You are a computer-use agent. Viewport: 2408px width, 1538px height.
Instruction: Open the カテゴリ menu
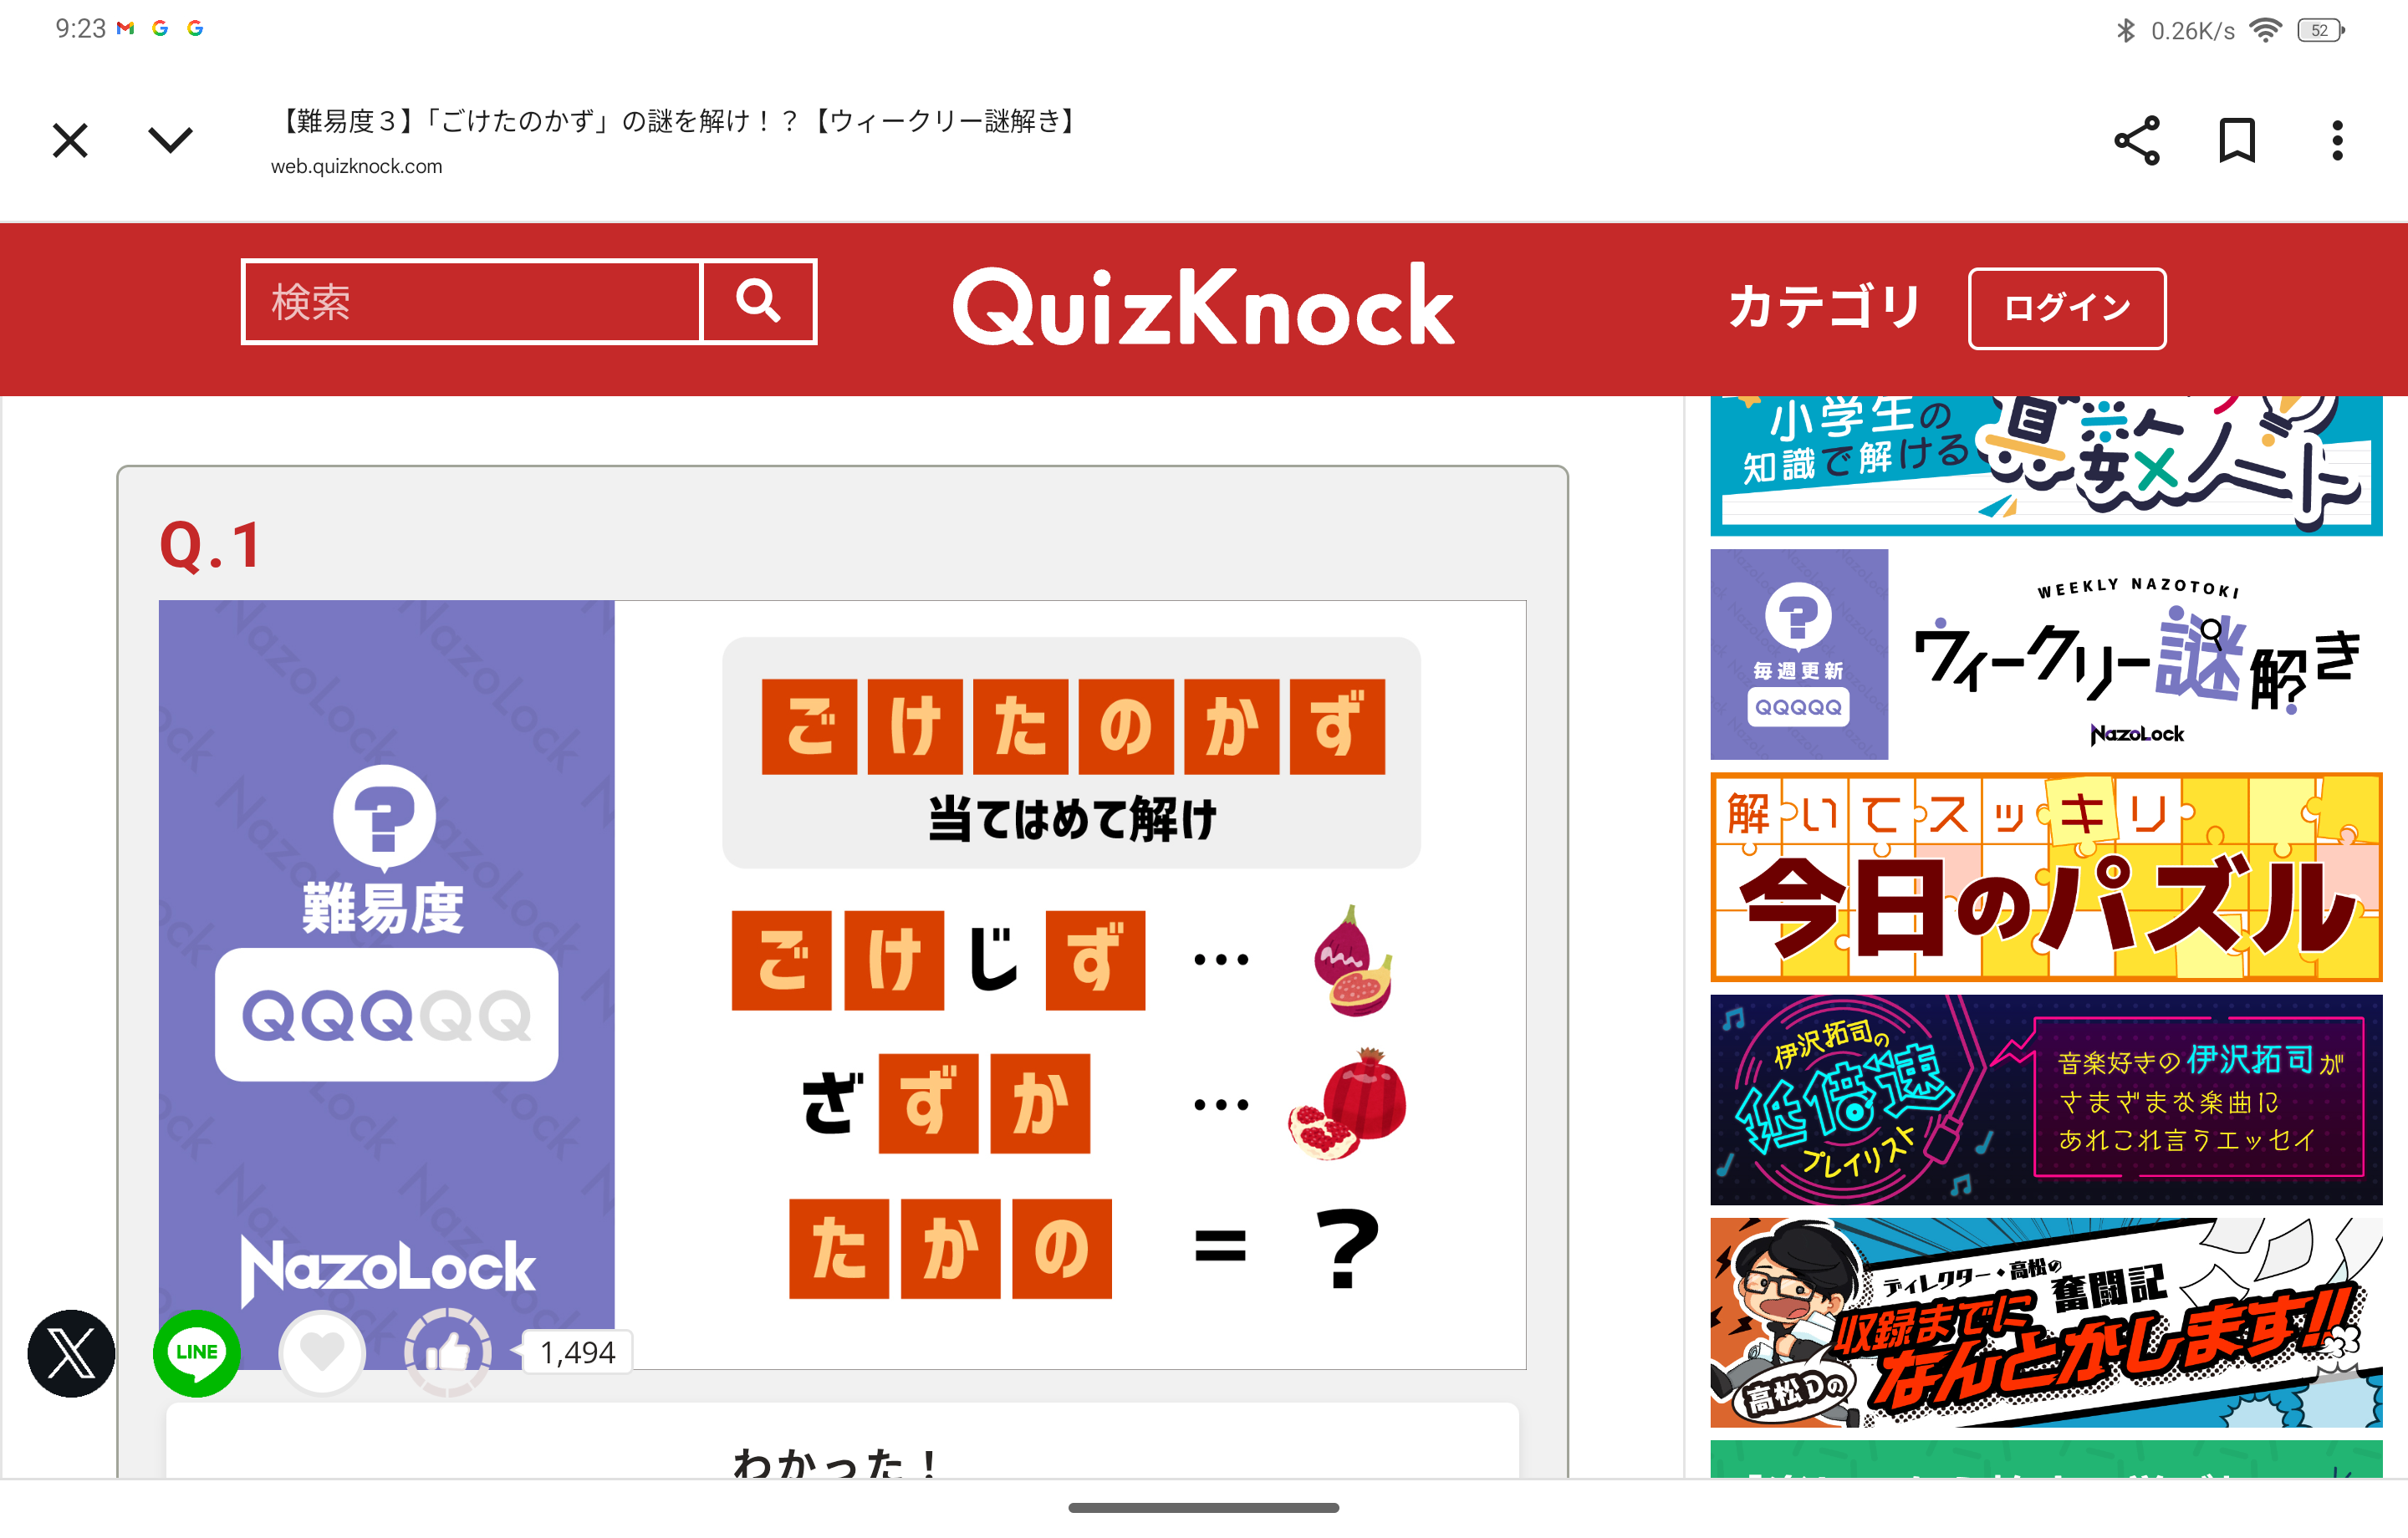click(x=1824, y=306)
